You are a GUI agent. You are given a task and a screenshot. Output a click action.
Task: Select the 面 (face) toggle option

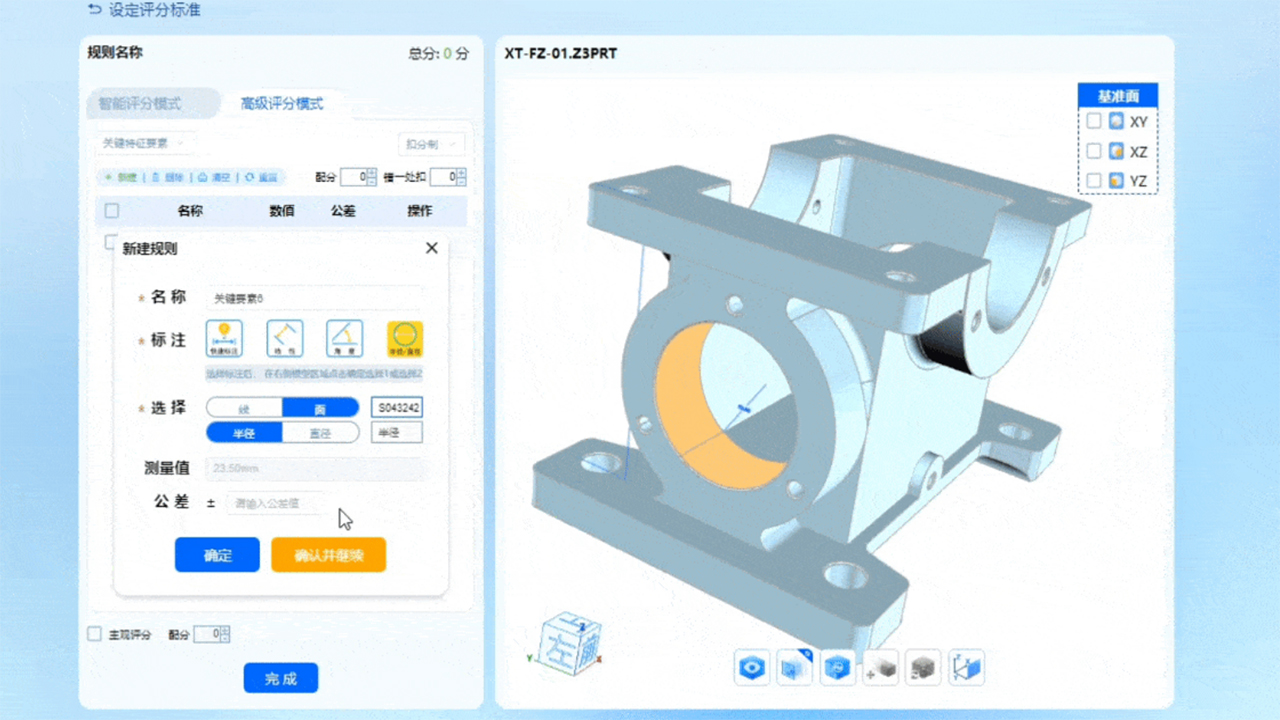320,407
